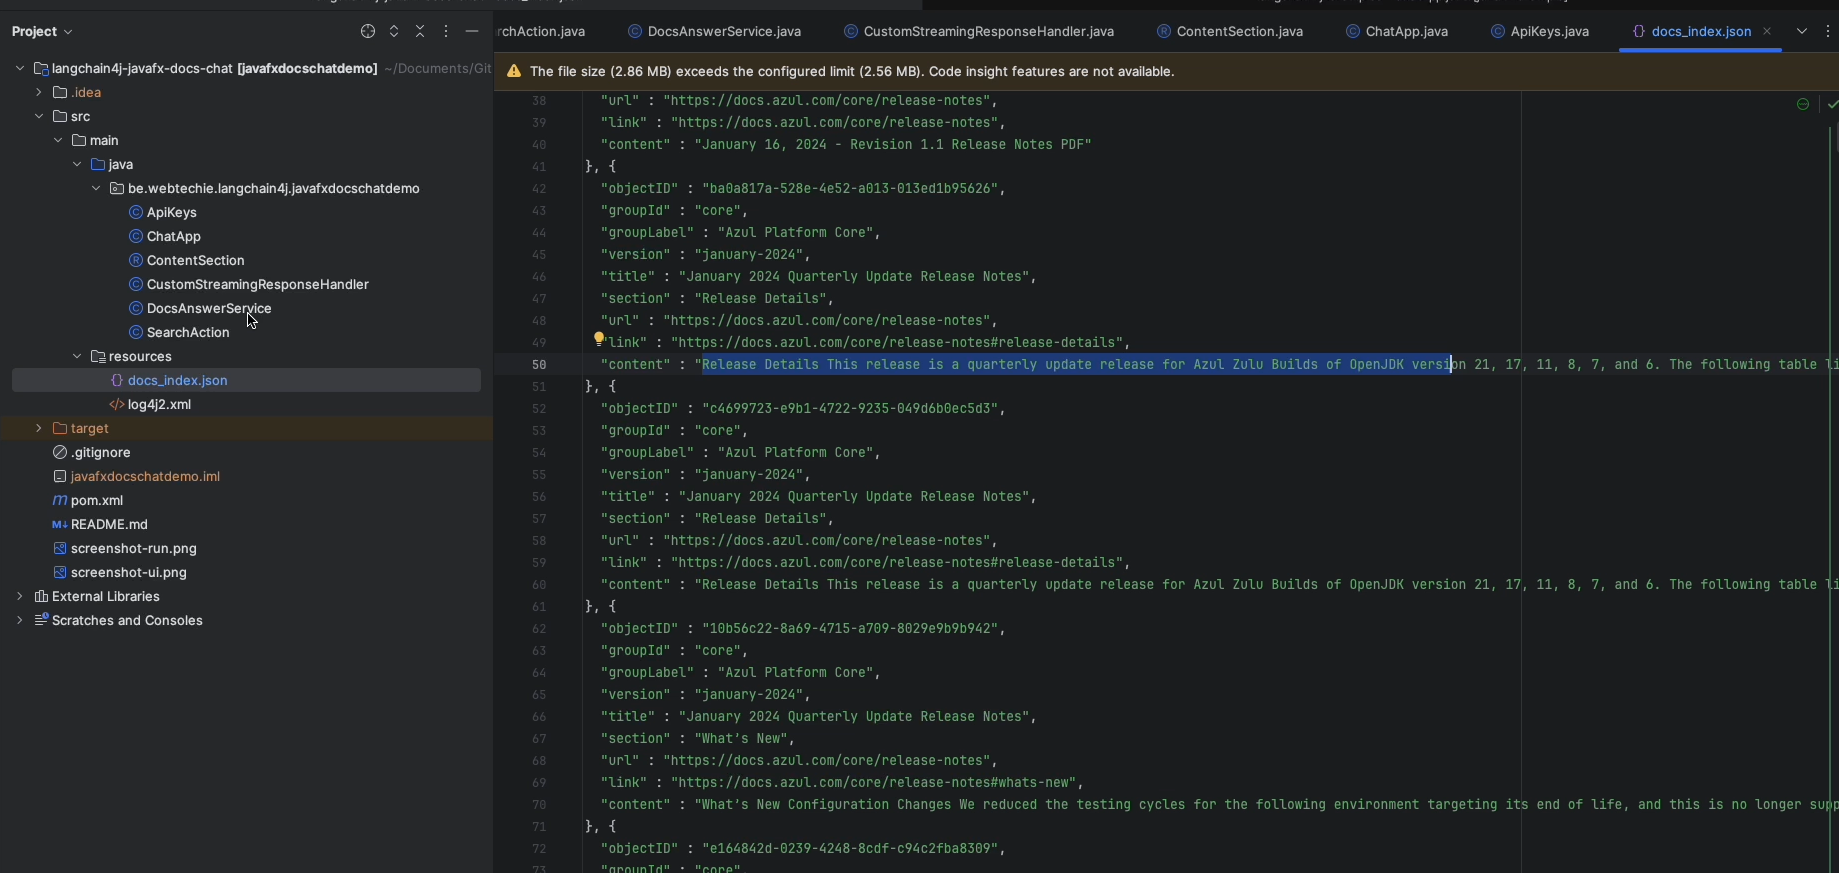Select pom.xml in project tree
Viewport: 1839px width, 873px height.
coord(96,500)
